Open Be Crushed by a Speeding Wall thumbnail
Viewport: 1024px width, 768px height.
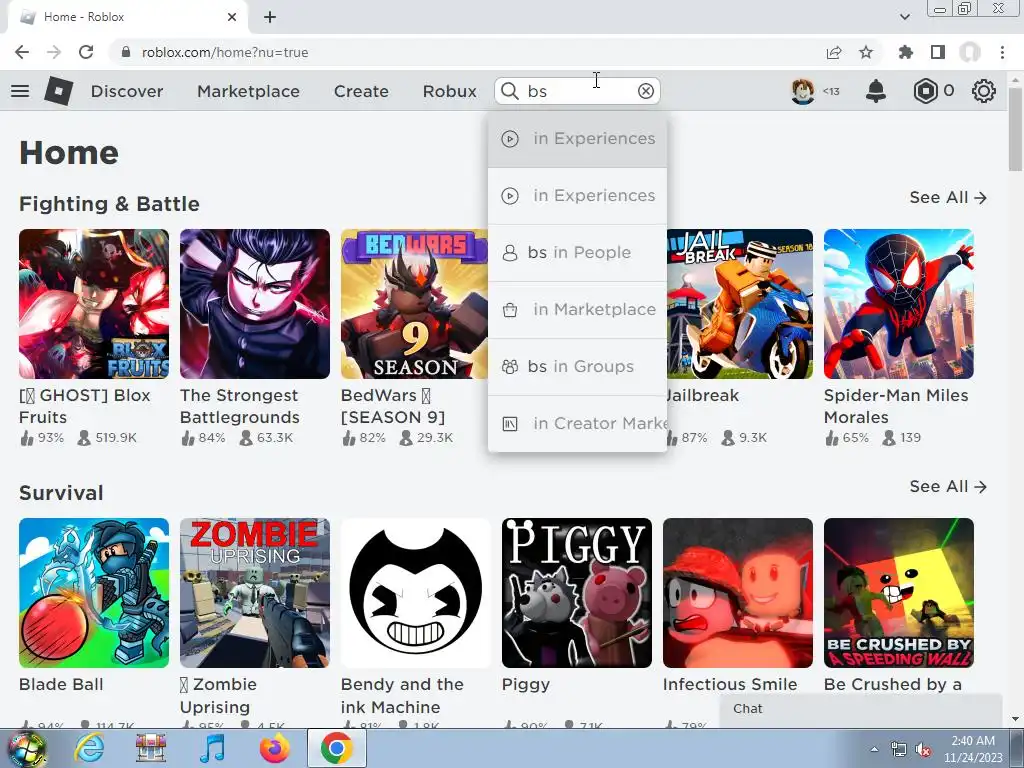tap(899, 593)
